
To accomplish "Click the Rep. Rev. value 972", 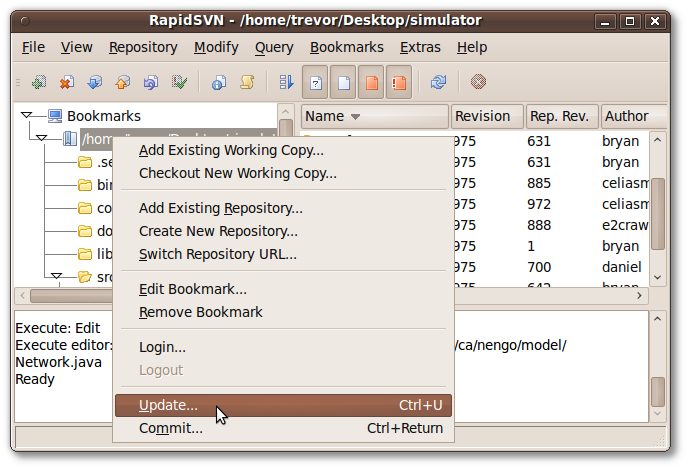I will (x=539, y=204).
